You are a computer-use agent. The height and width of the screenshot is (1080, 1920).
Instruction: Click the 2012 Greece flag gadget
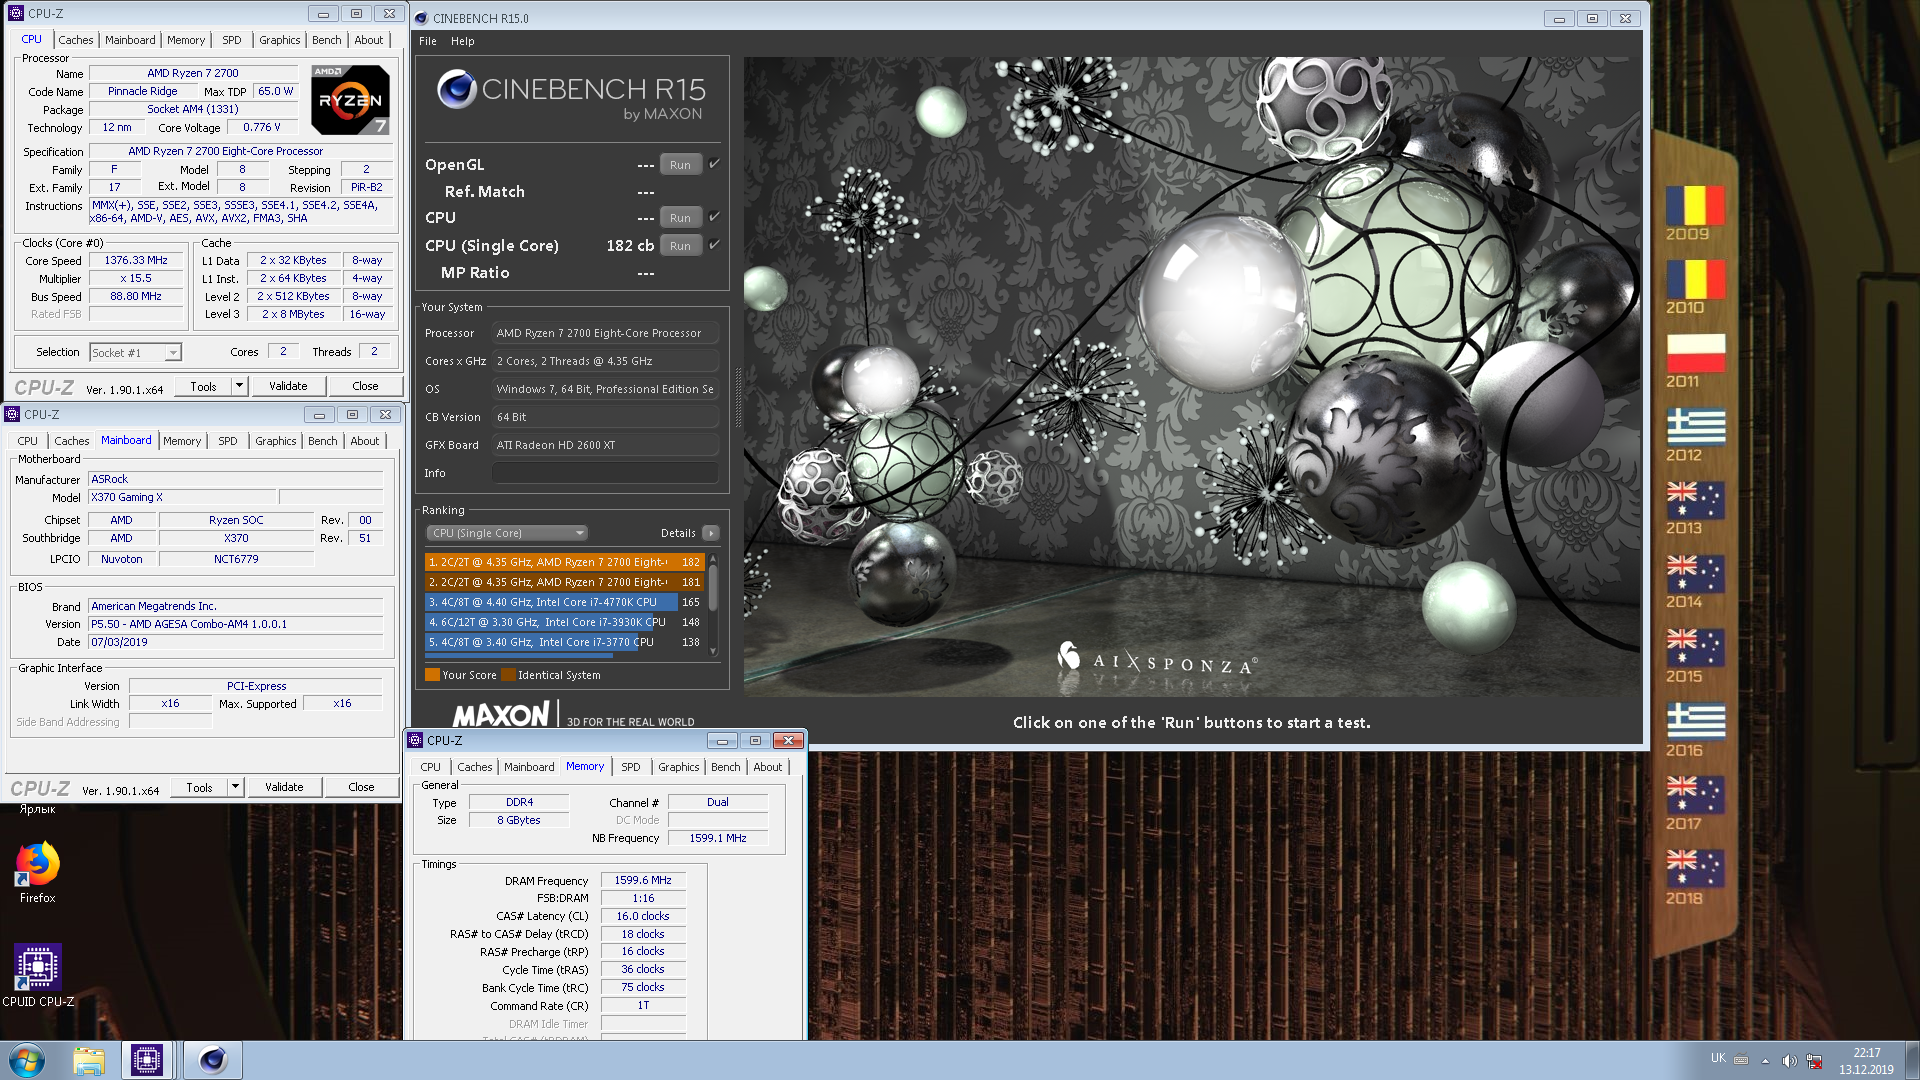[x=1695, y=427]
